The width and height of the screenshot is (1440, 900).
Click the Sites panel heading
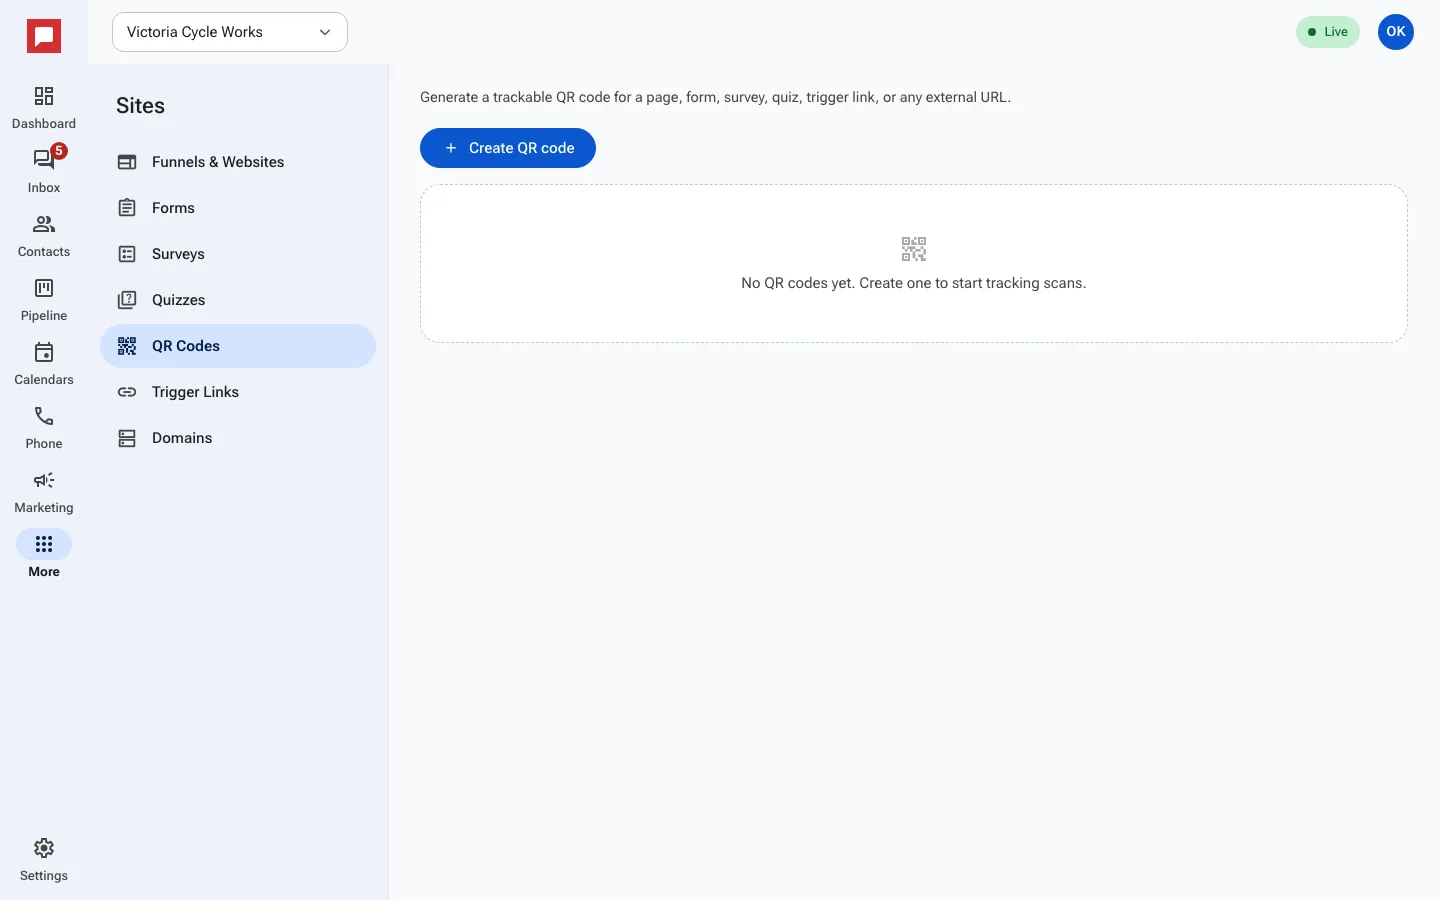pyautogui.click(x=140, y=106)
